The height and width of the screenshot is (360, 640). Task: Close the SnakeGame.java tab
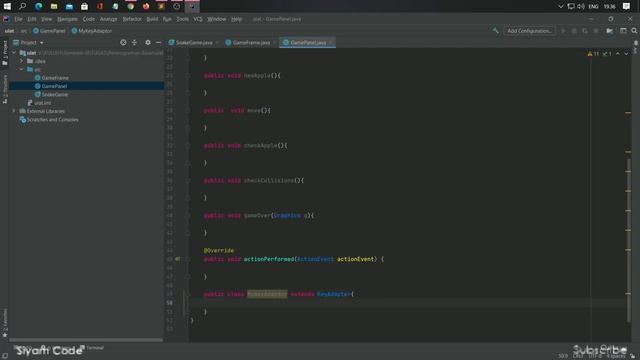(217, 42)
